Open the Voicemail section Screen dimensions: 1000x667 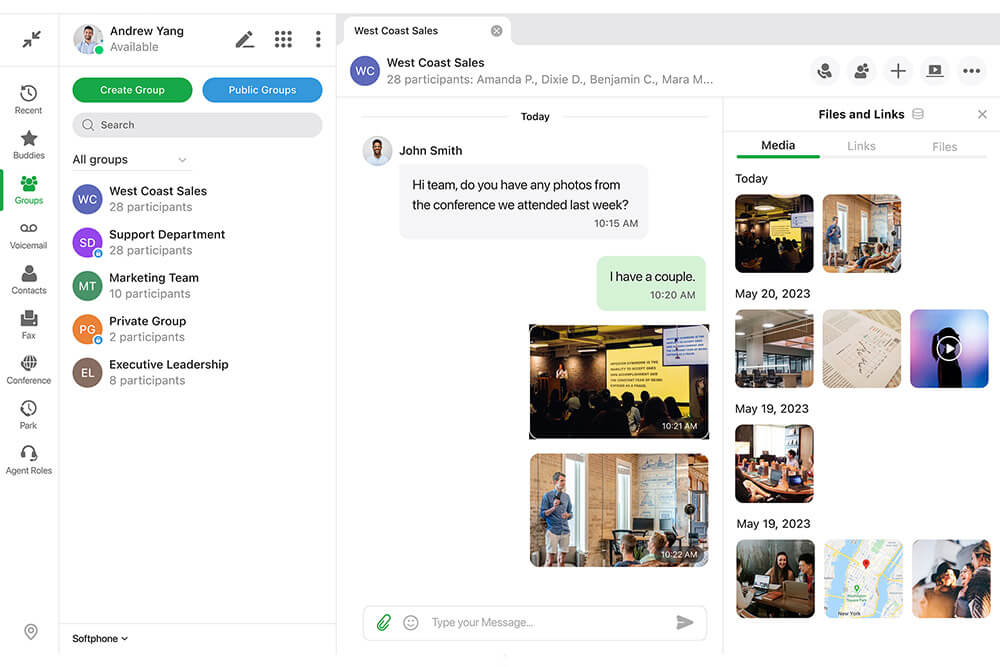29,235
